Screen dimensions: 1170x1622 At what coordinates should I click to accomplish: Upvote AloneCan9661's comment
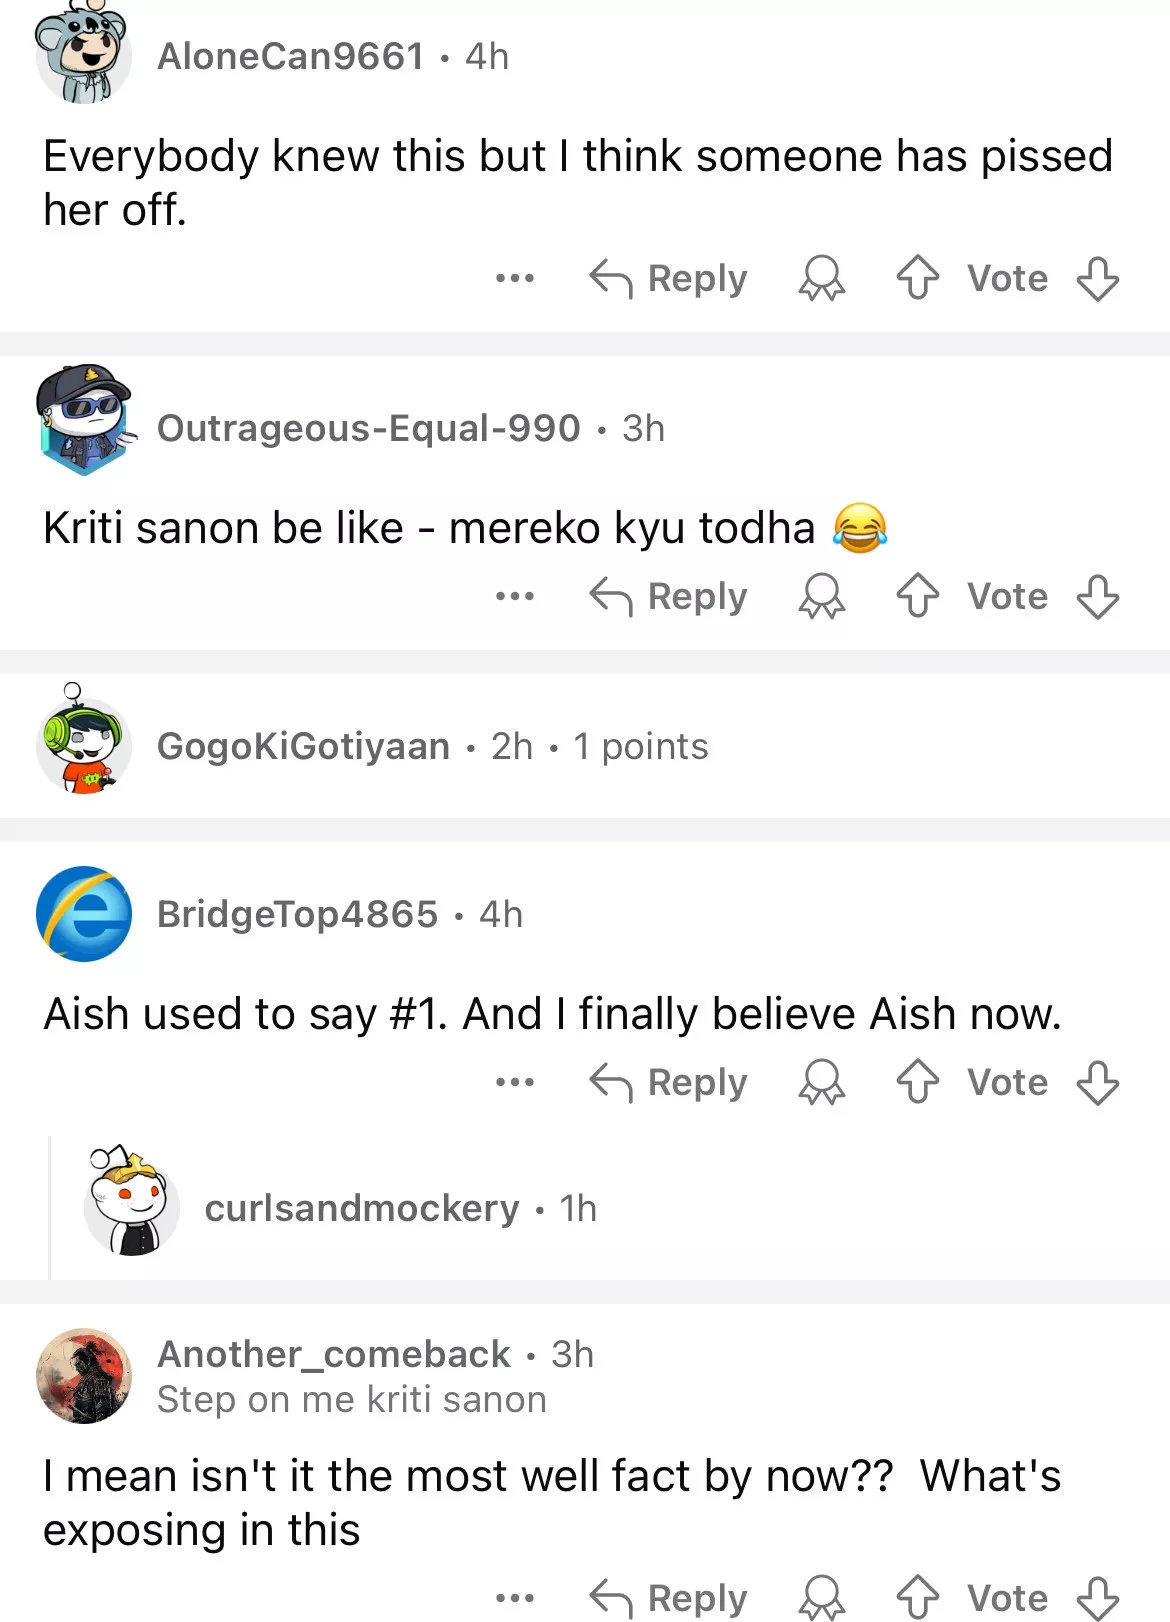917,278
